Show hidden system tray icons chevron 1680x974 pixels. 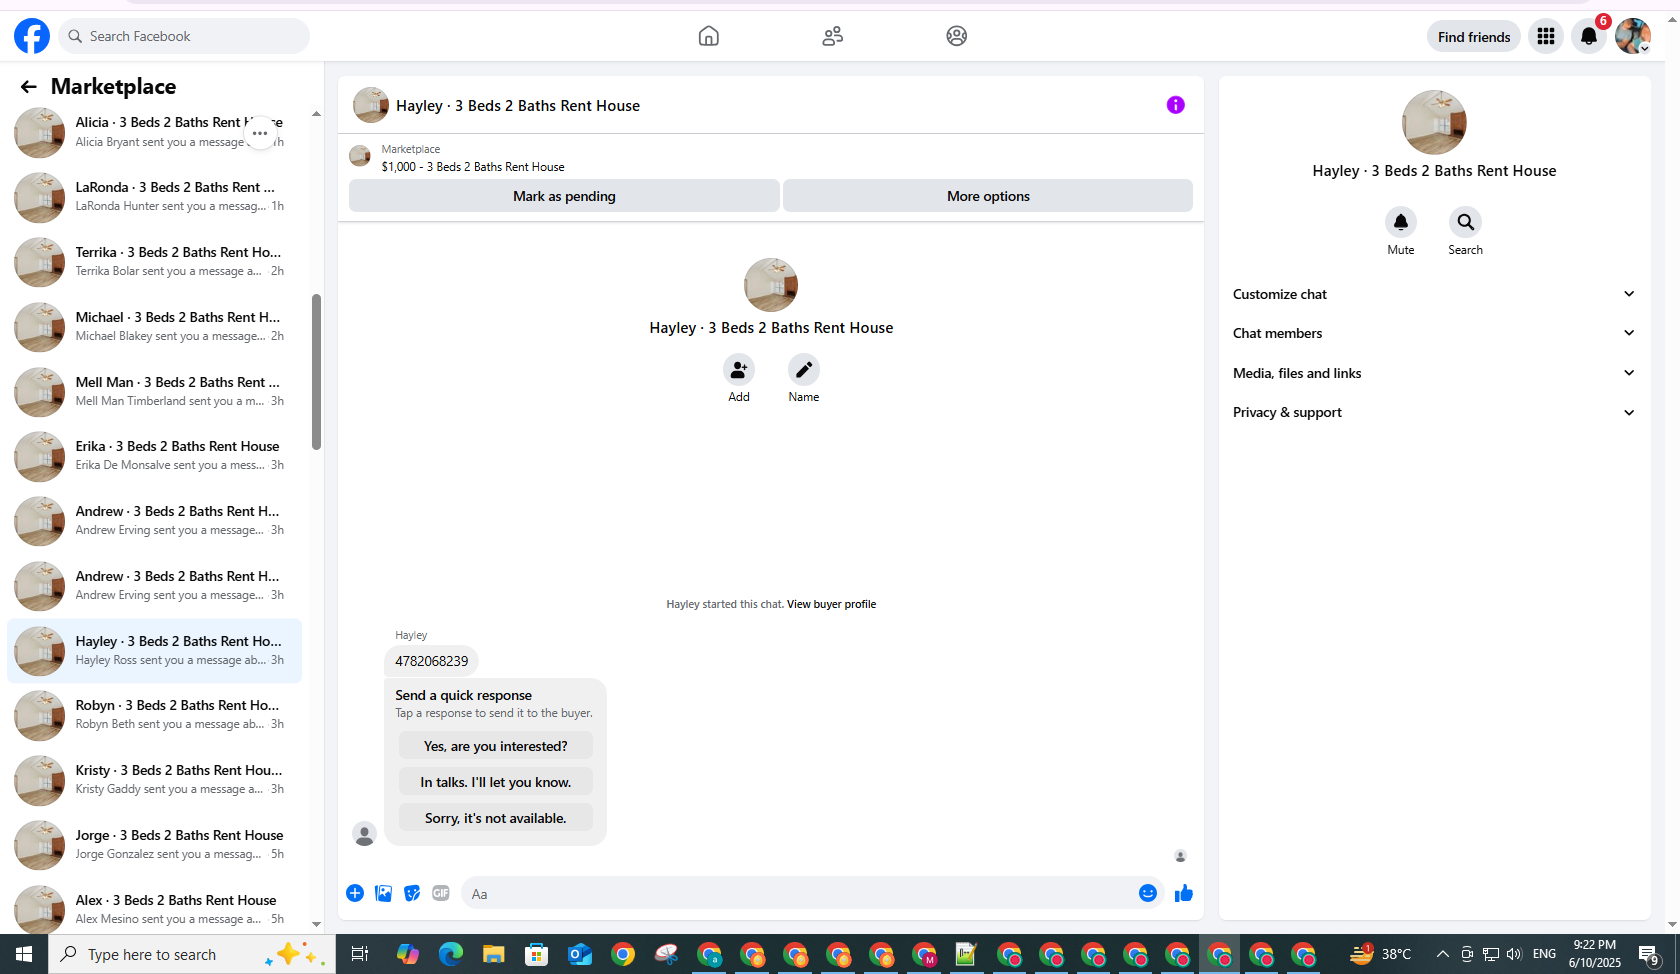pos(1442,954)
